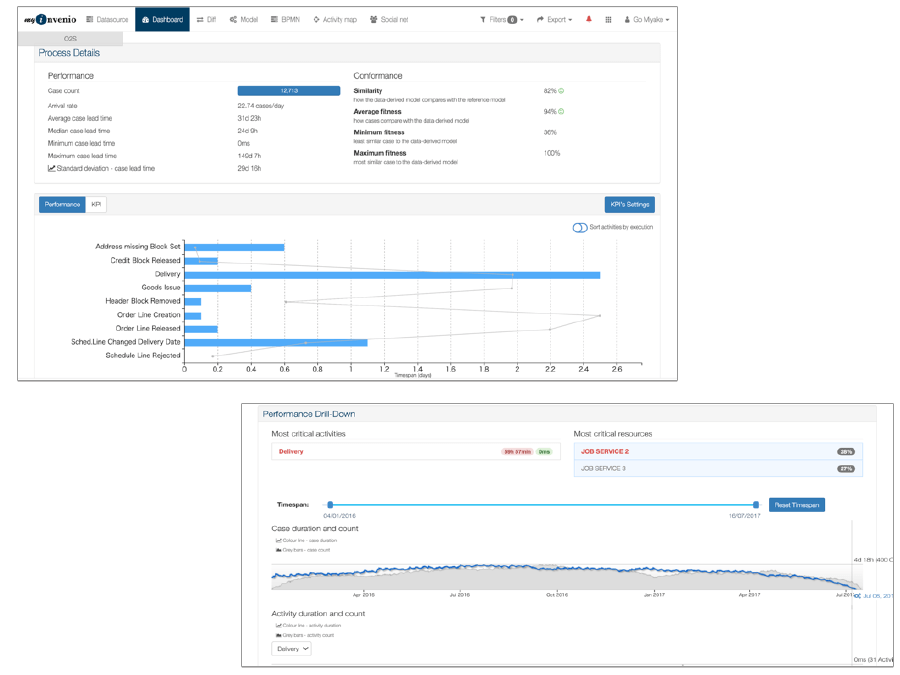Click the Average fitness smiley icon
Viewport: 900px width, 675px height.
pos(561,112)
